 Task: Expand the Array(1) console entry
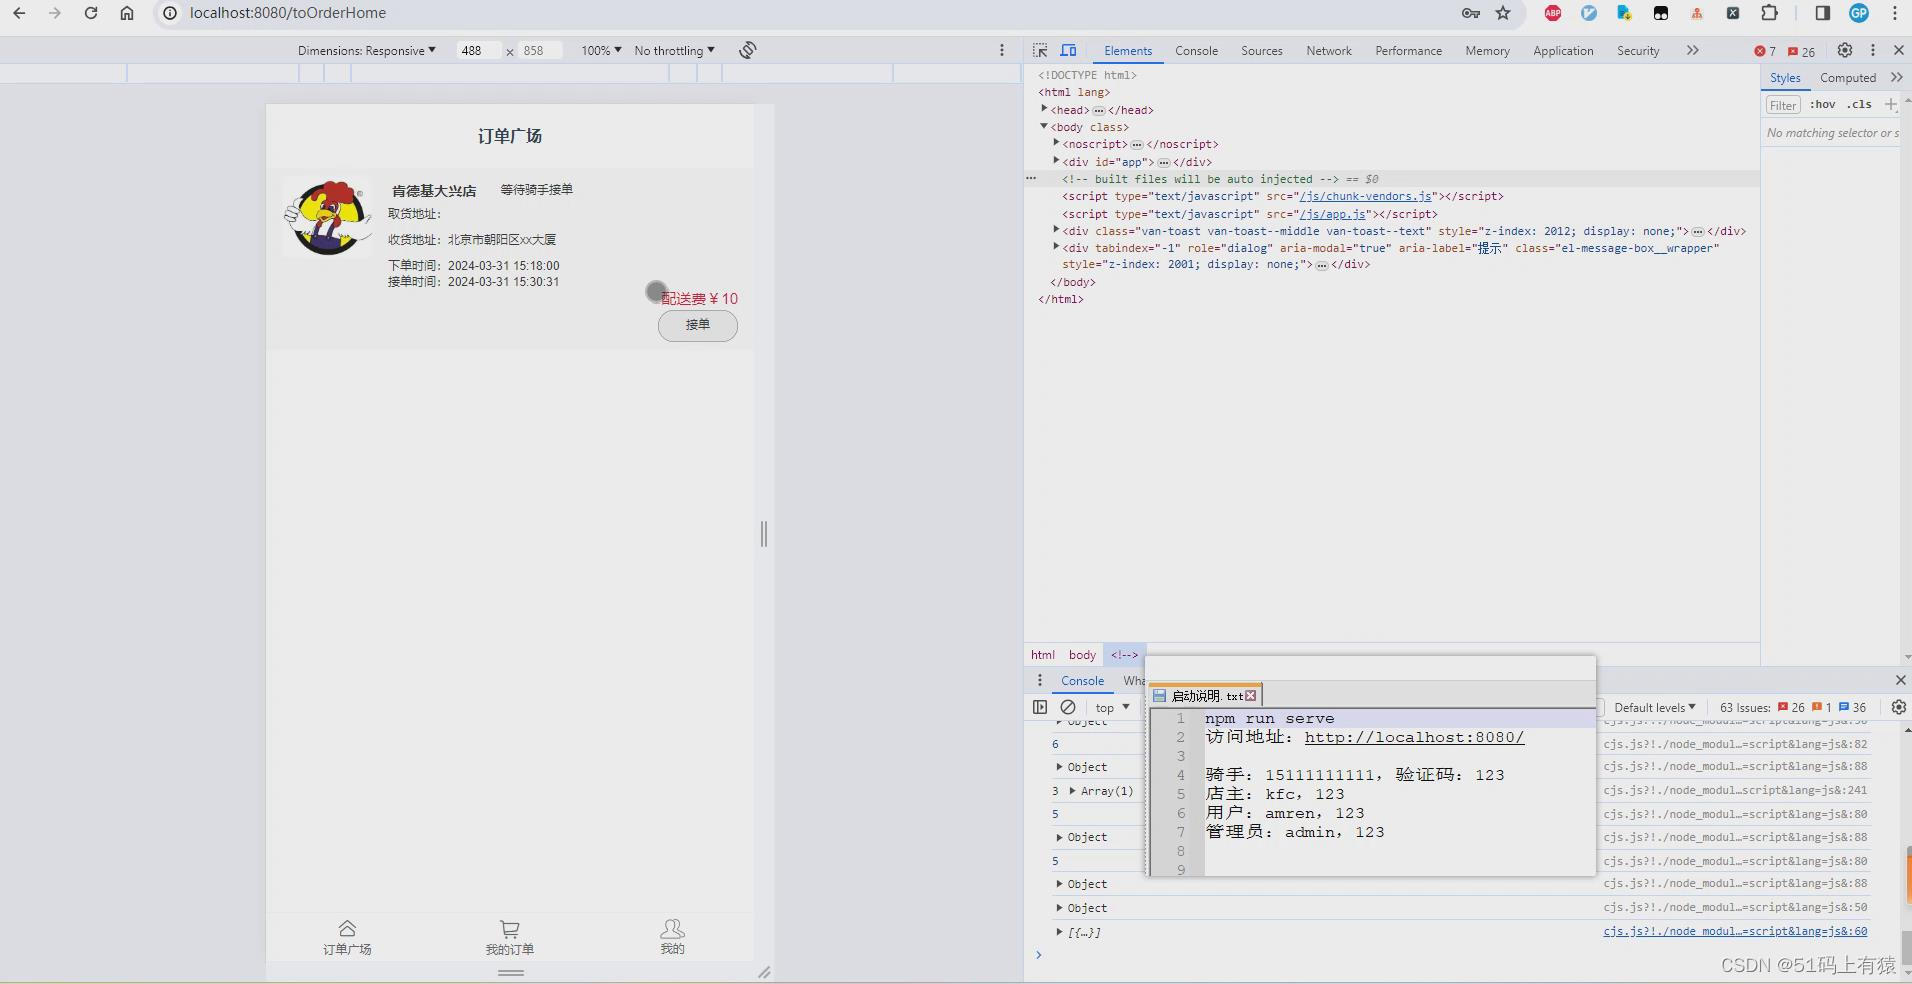point(1073,790)
